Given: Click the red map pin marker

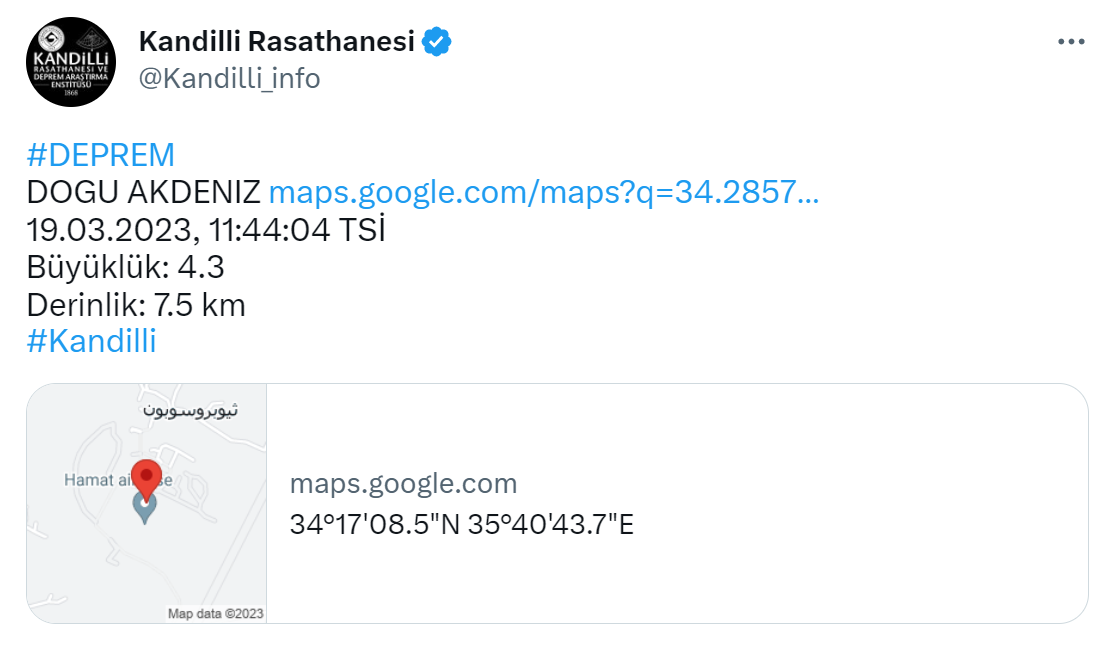Looking at the screenshot, I should pyautogui.click(x=147, y=480).
